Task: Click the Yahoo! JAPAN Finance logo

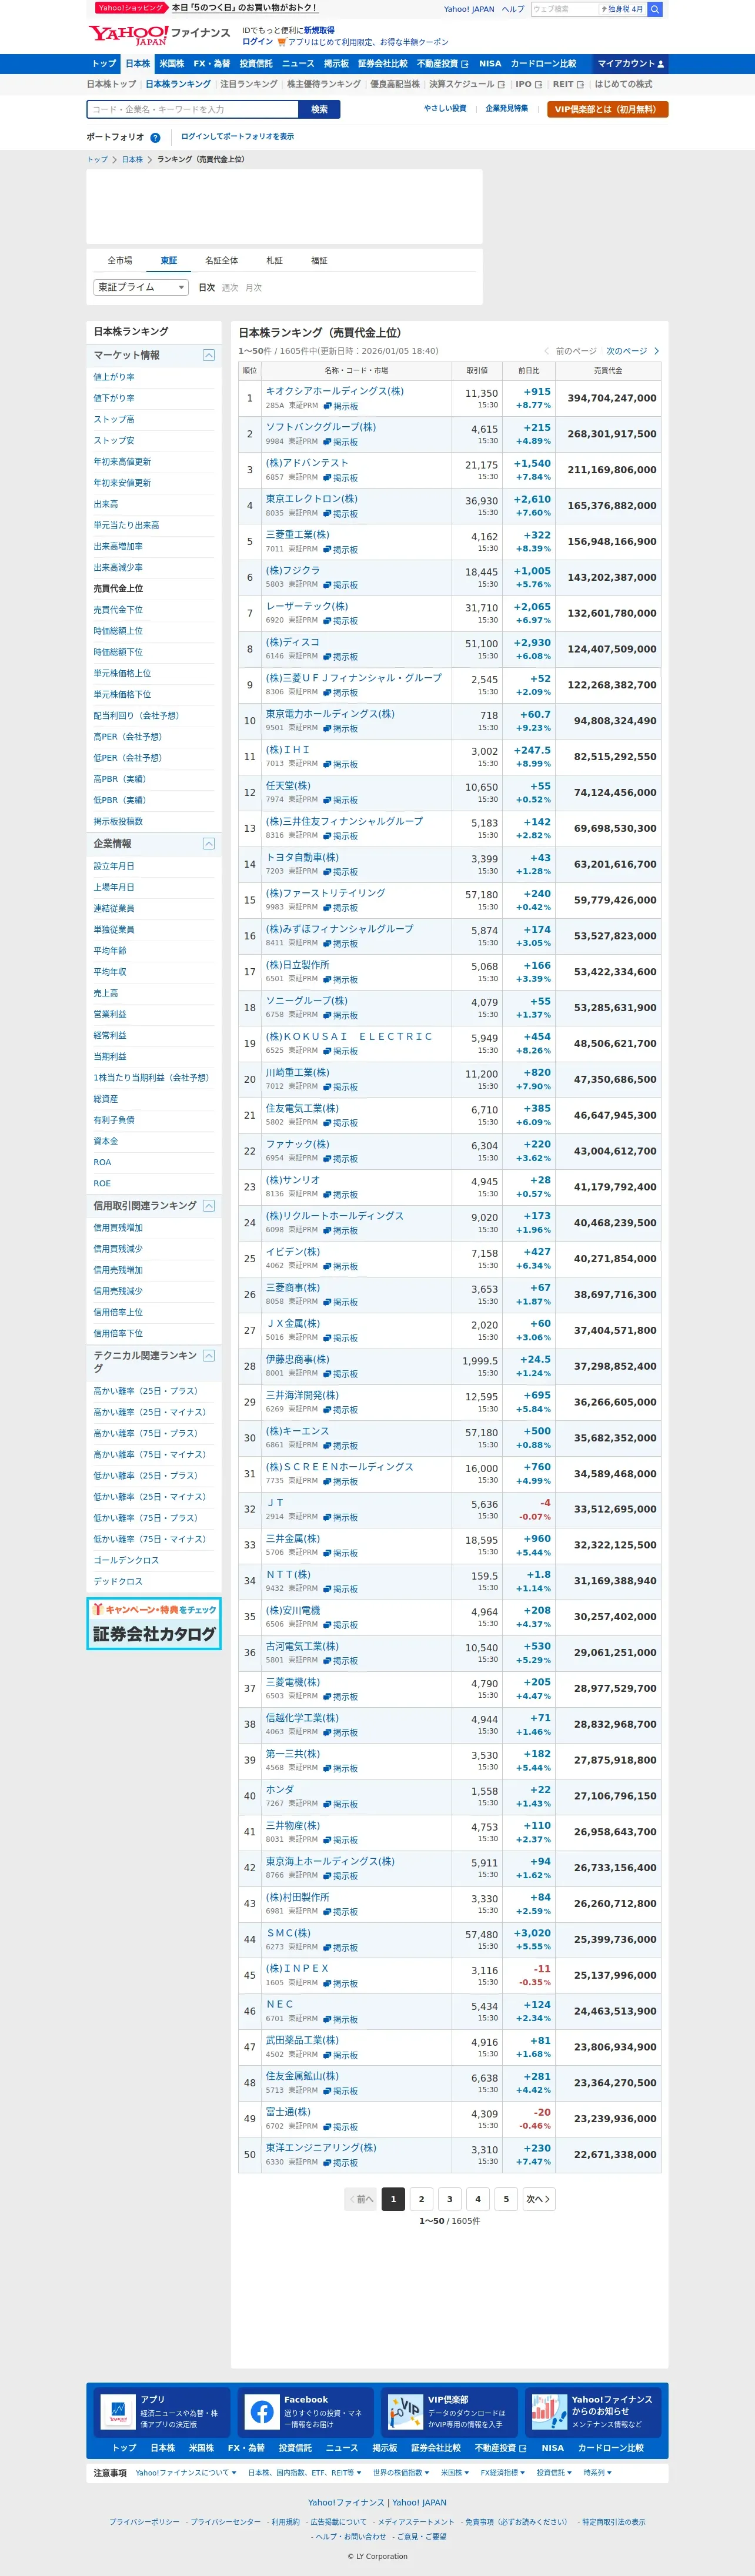Action: point(159,35)
